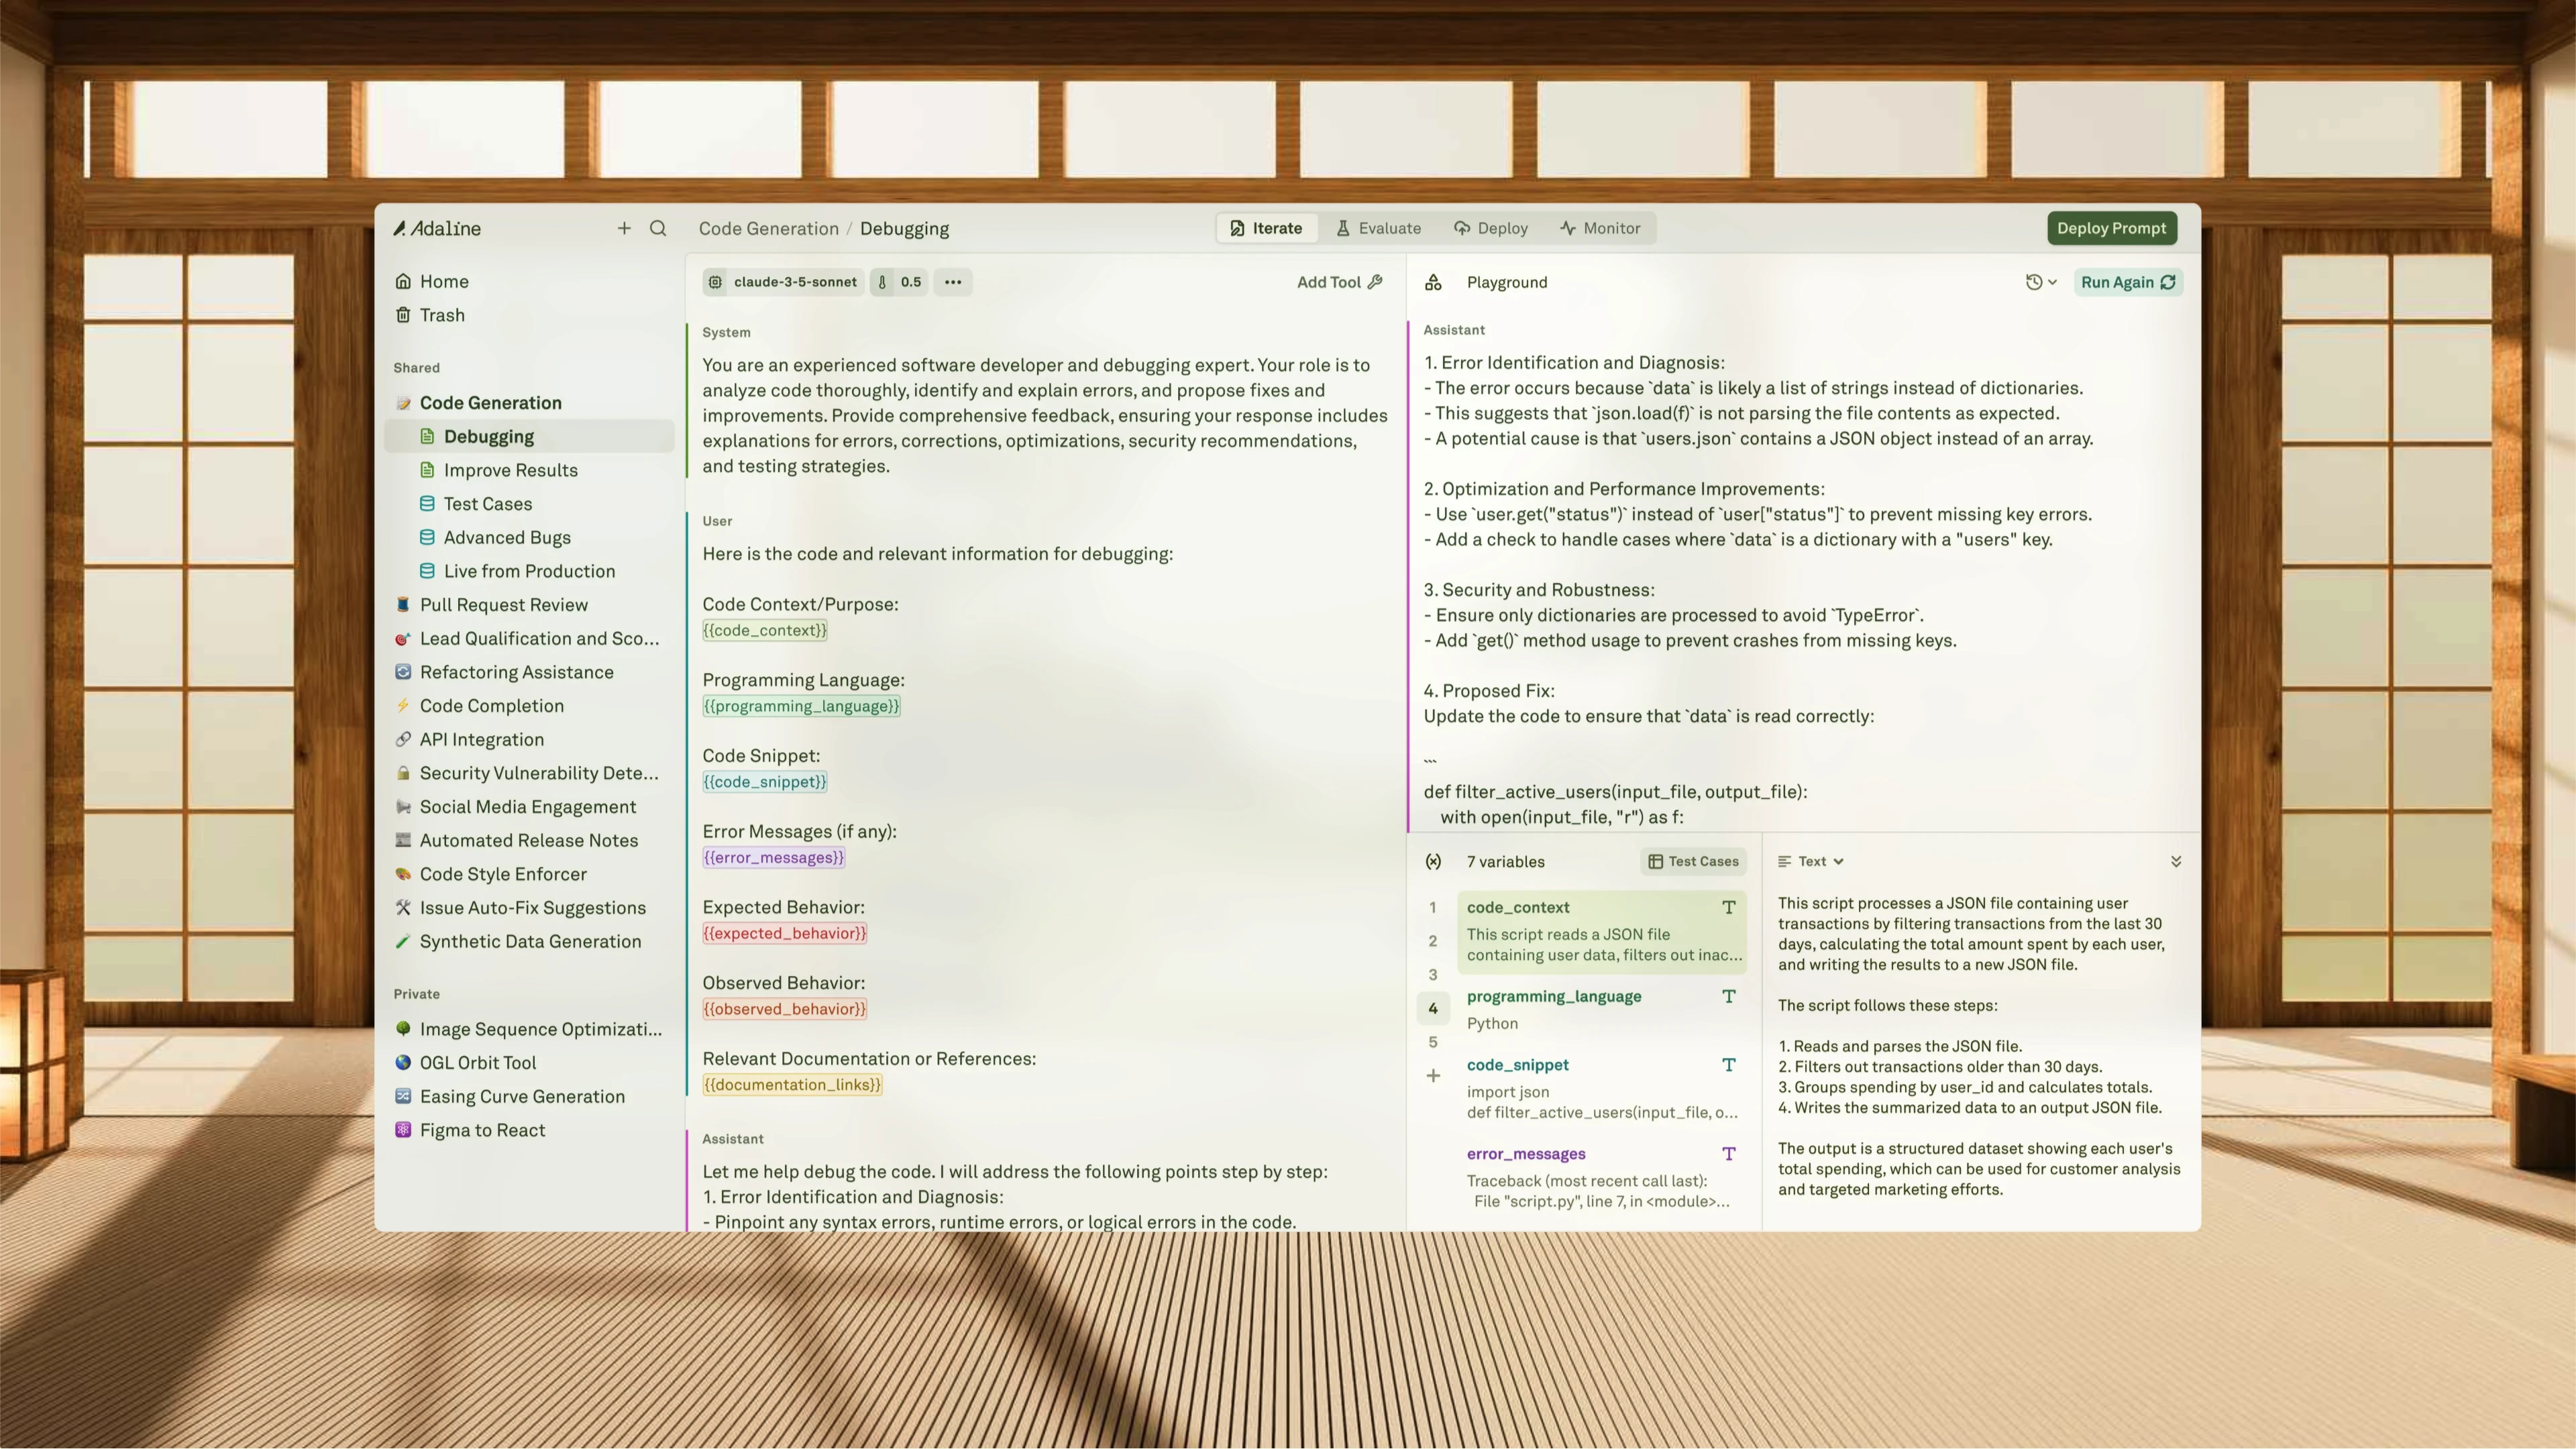Image resolution: width=2576 pixels, height=1449 pixels.
Task: Select the Debugging prompt
Action: pyautogui.click(x=529, y=436)
